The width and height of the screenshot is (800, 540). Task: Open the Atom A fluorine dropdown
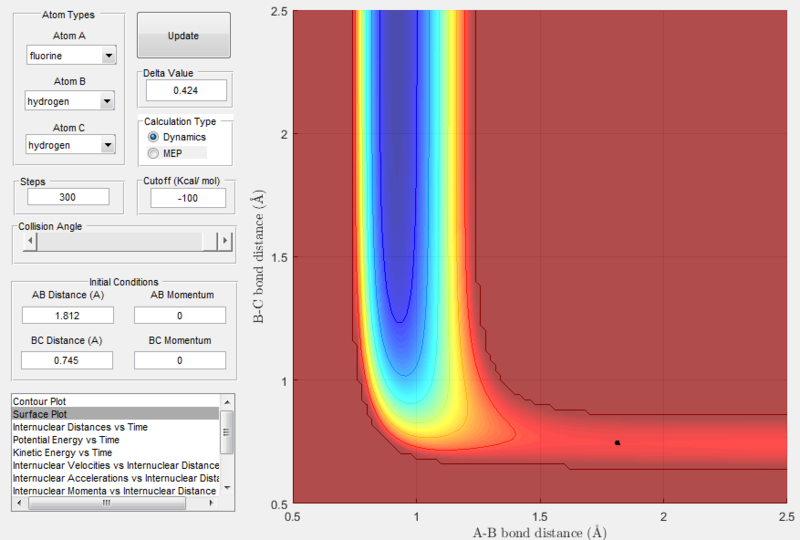(x=71, y=55)
